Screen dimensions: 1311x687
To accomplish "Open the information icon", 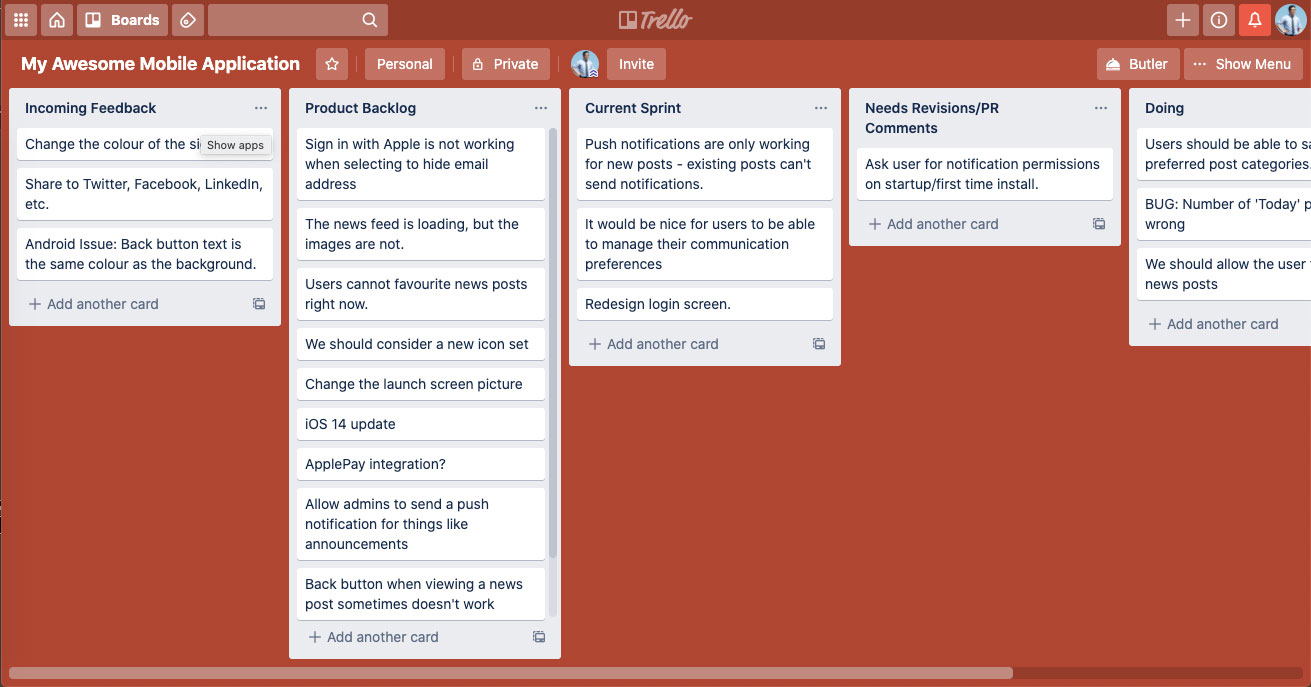I will coord(1218,20).
